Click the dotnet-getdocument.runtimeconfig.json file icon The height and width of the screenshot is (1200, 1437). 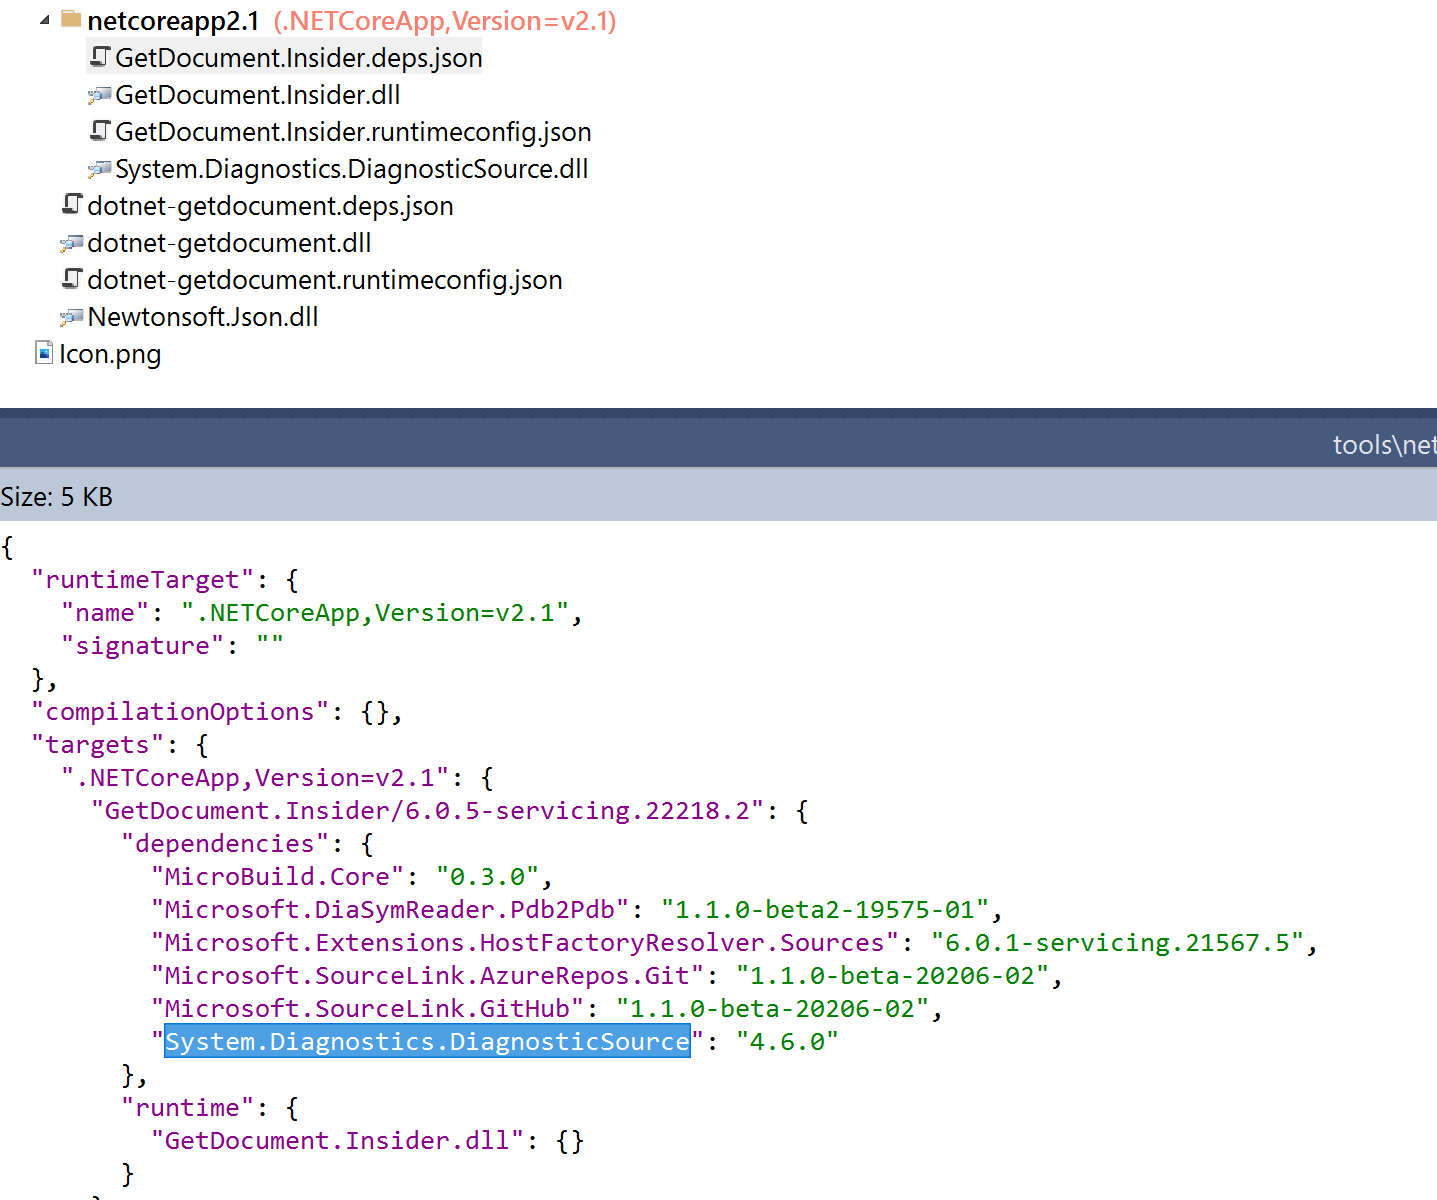click(72, 279)
